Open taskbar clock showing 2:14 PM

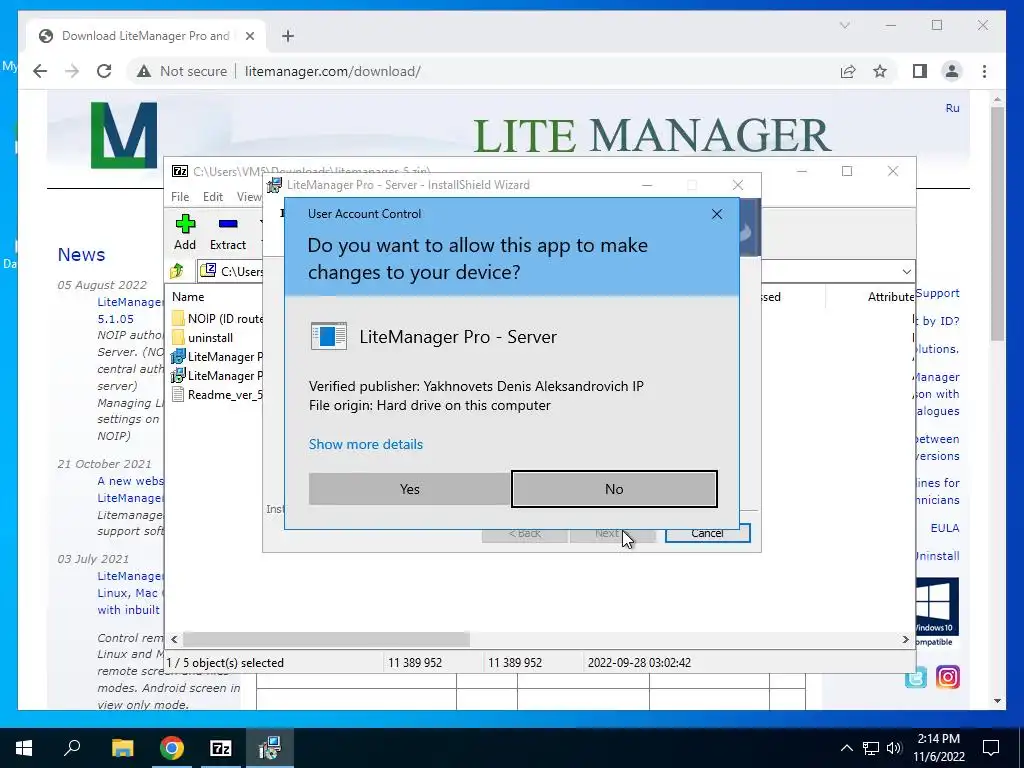pos(938,748)
